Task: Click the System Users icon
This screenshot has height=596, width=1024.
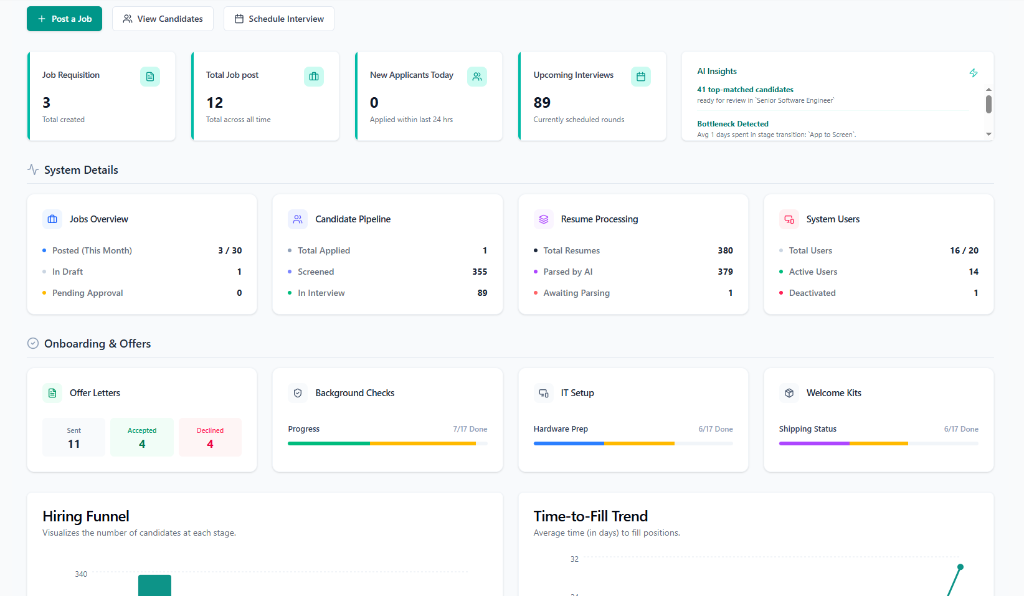Action: click(x=789, y=219)
